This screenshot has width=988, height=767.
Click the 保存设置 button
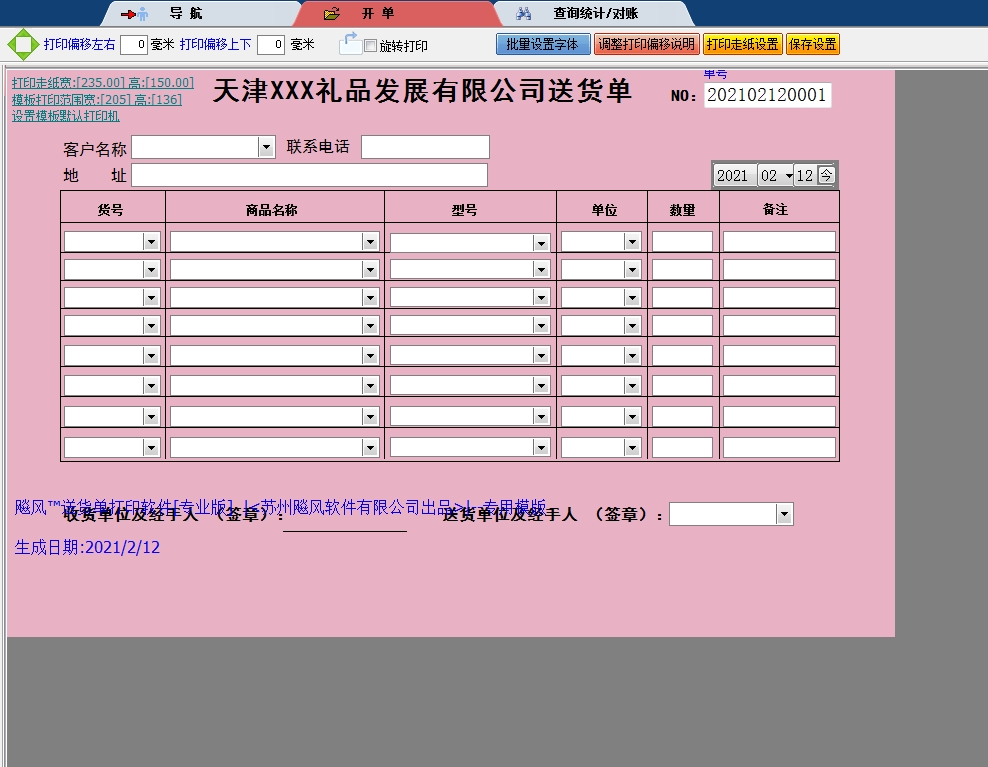coord(812,44)
